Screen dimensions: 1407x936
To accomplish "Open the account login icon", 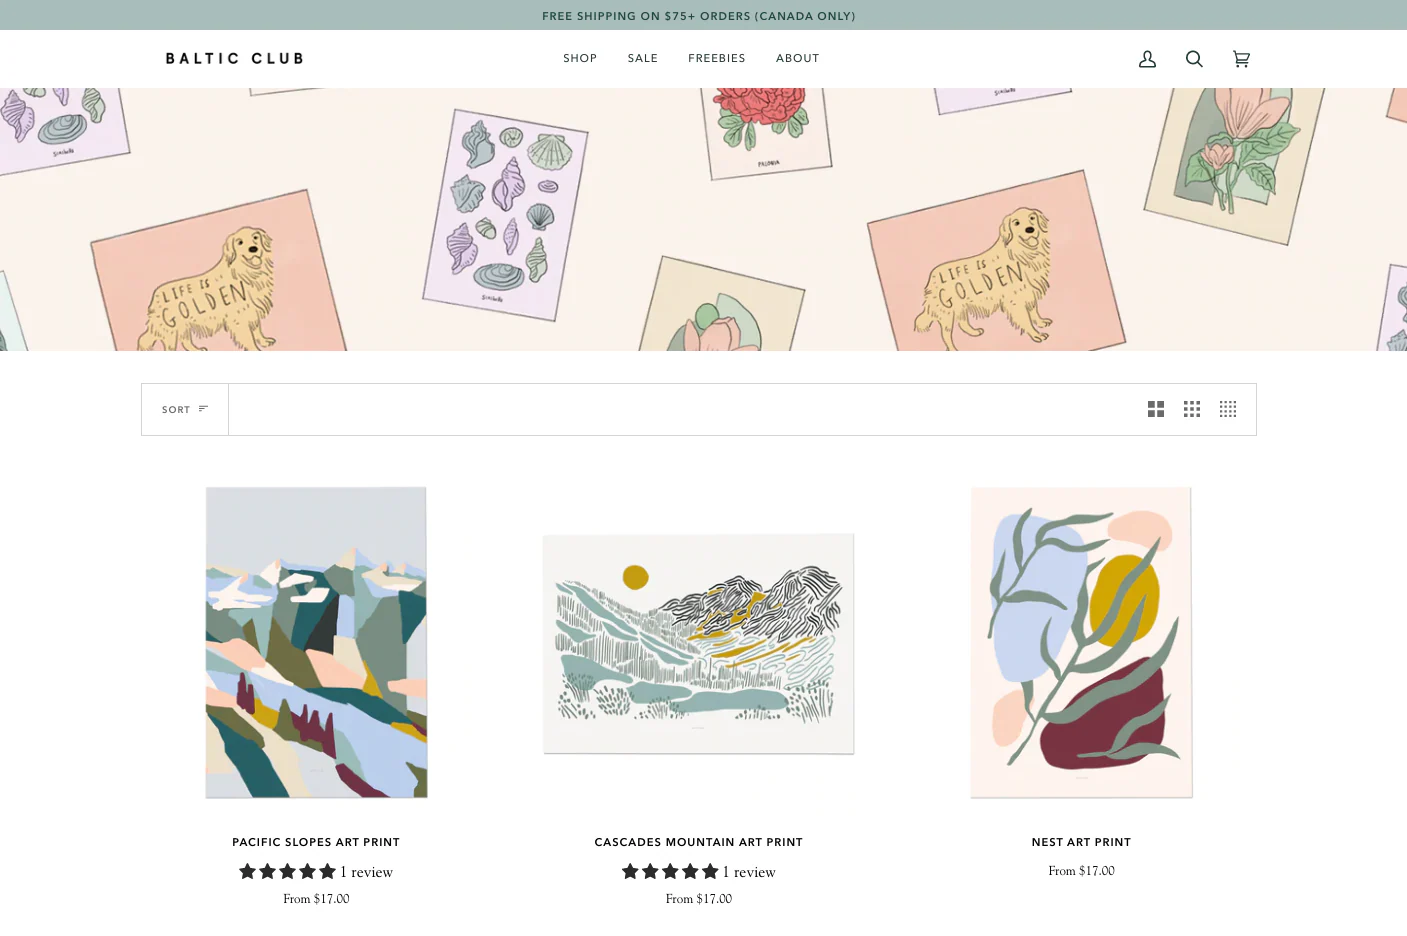I will [1147, 59].
